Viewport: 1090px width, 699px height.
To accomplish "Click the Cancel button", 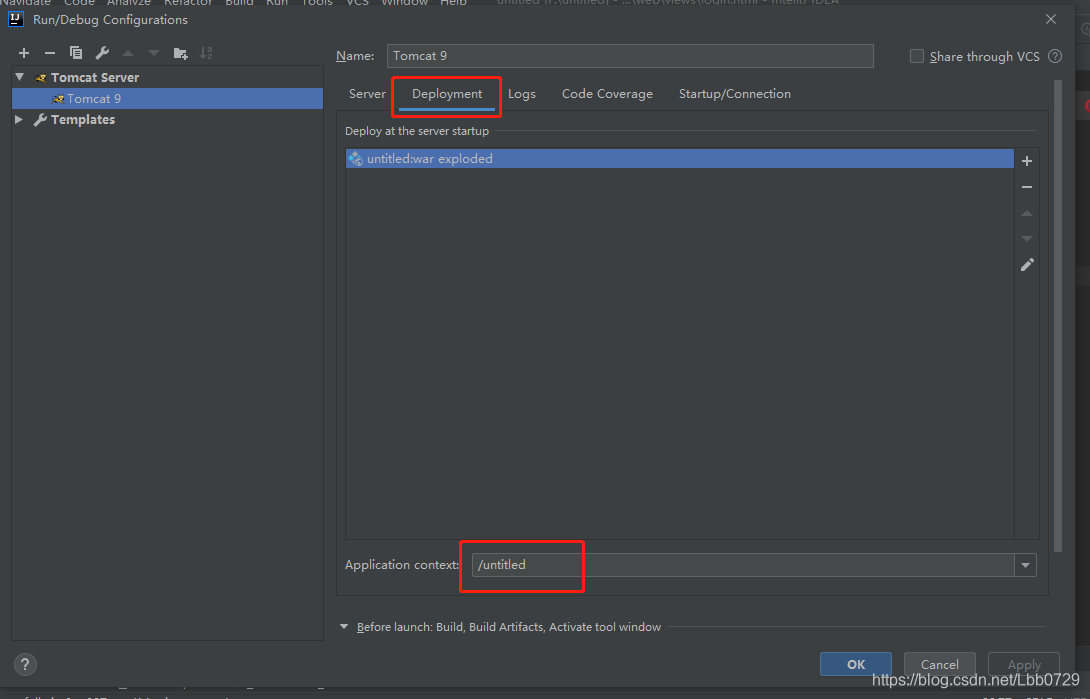I will (x=940, y=664).
